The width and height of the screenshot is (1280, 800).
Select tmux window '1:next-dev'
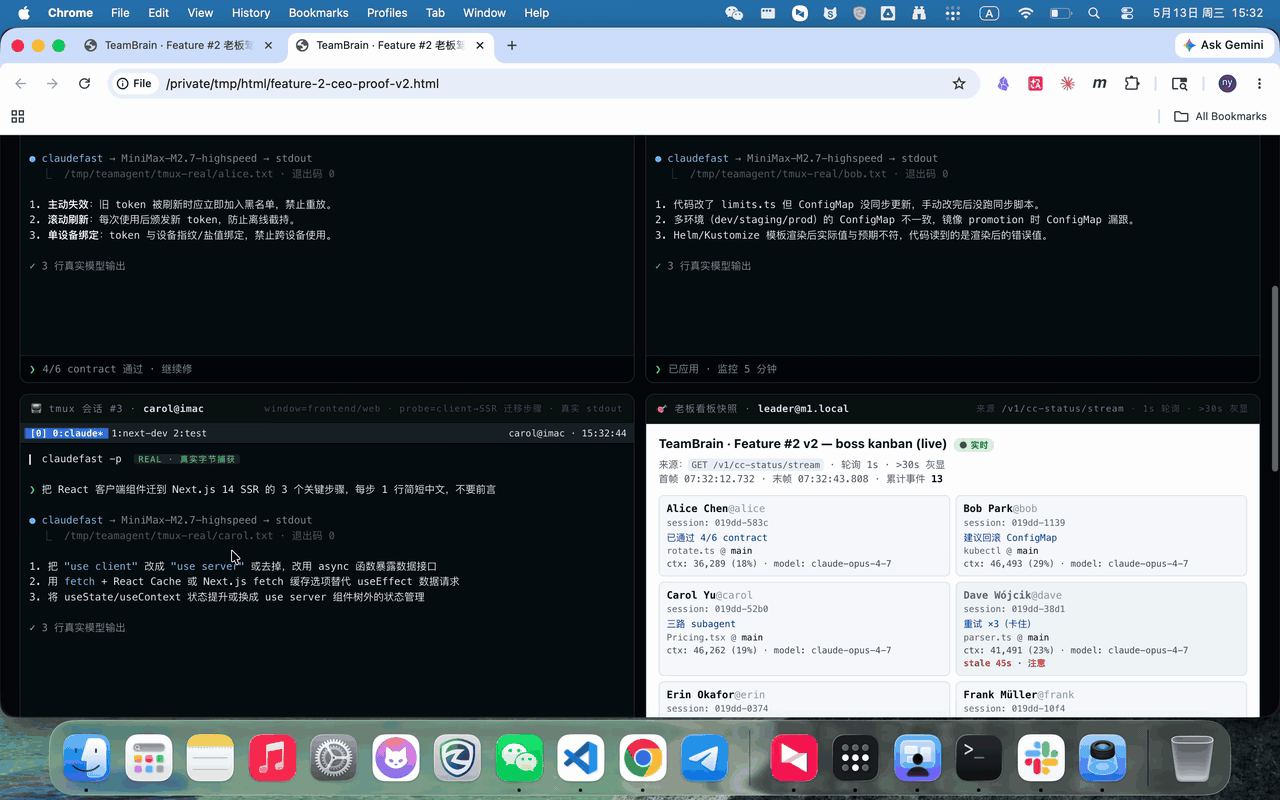[x=141, y=433]
